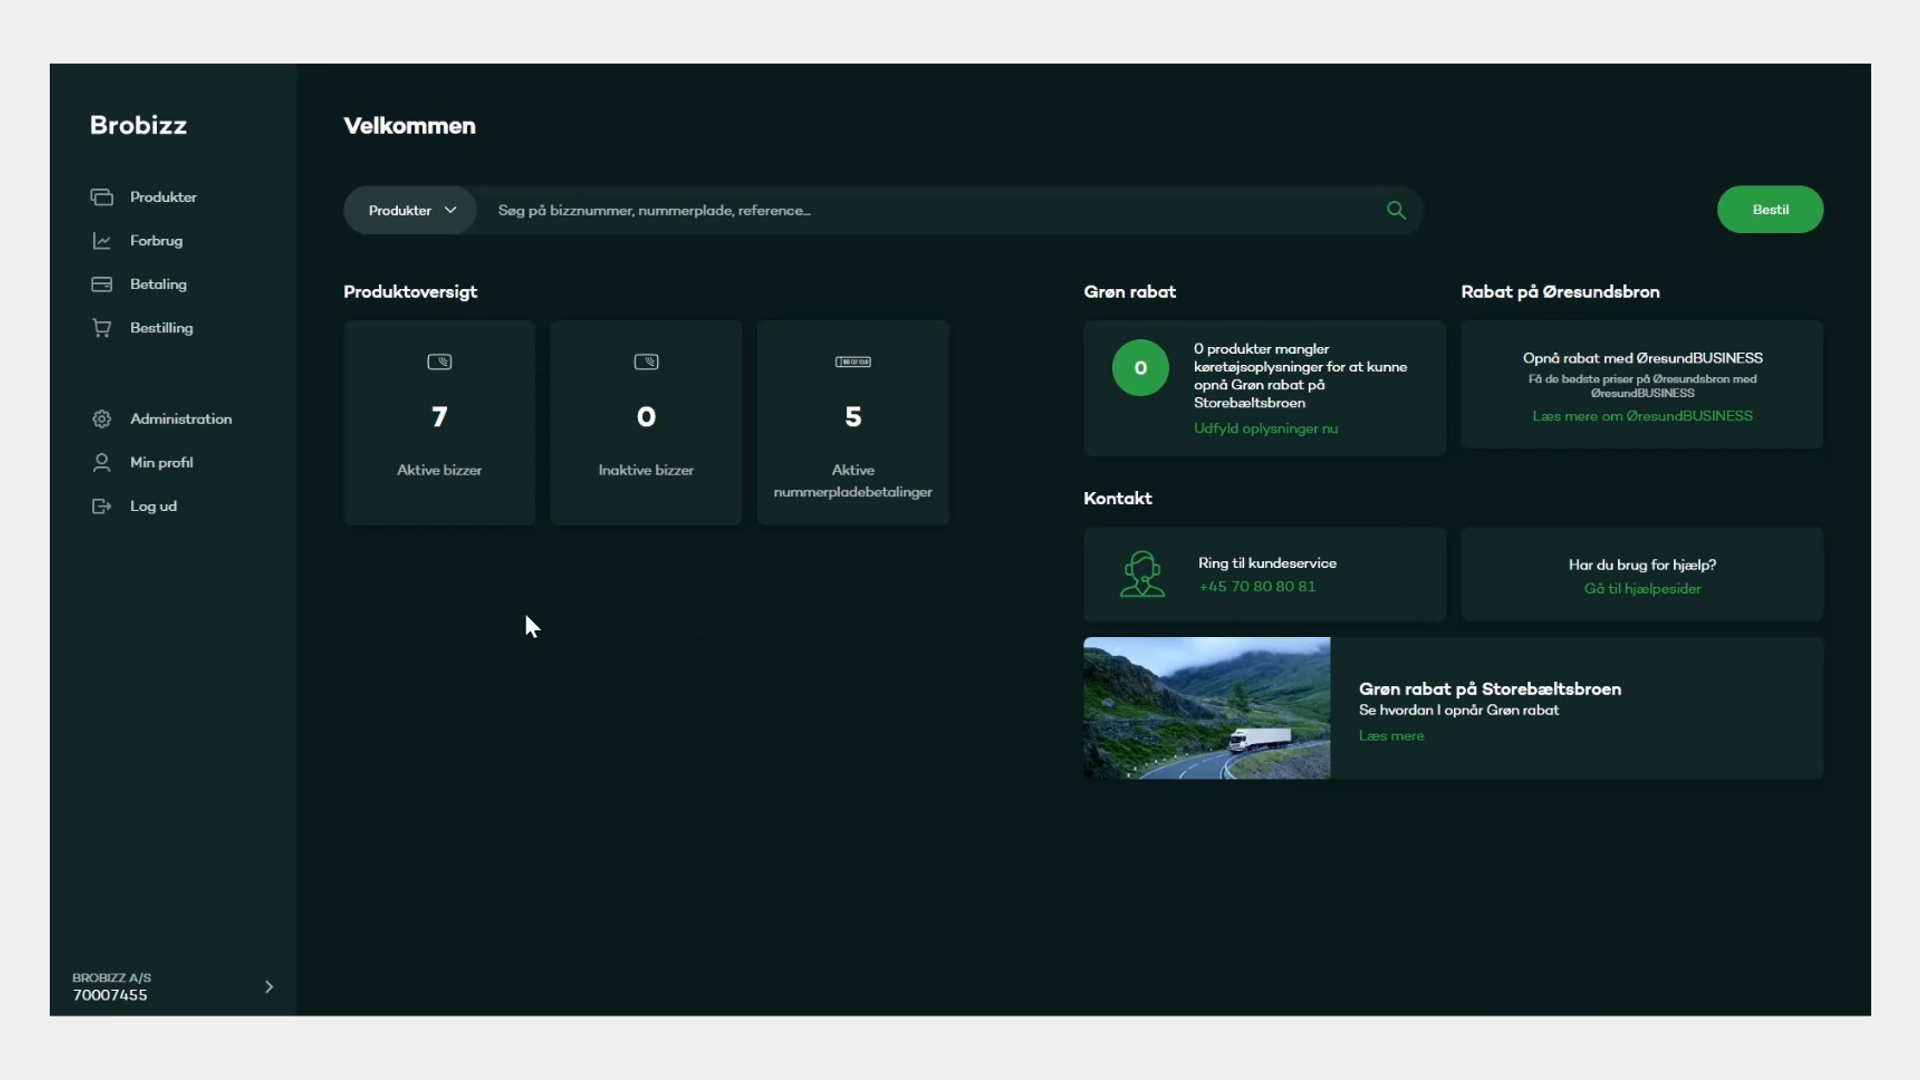Click the bizz icon above Inaktive bizzer
Screen dimensions: 1920x1080
646,362
